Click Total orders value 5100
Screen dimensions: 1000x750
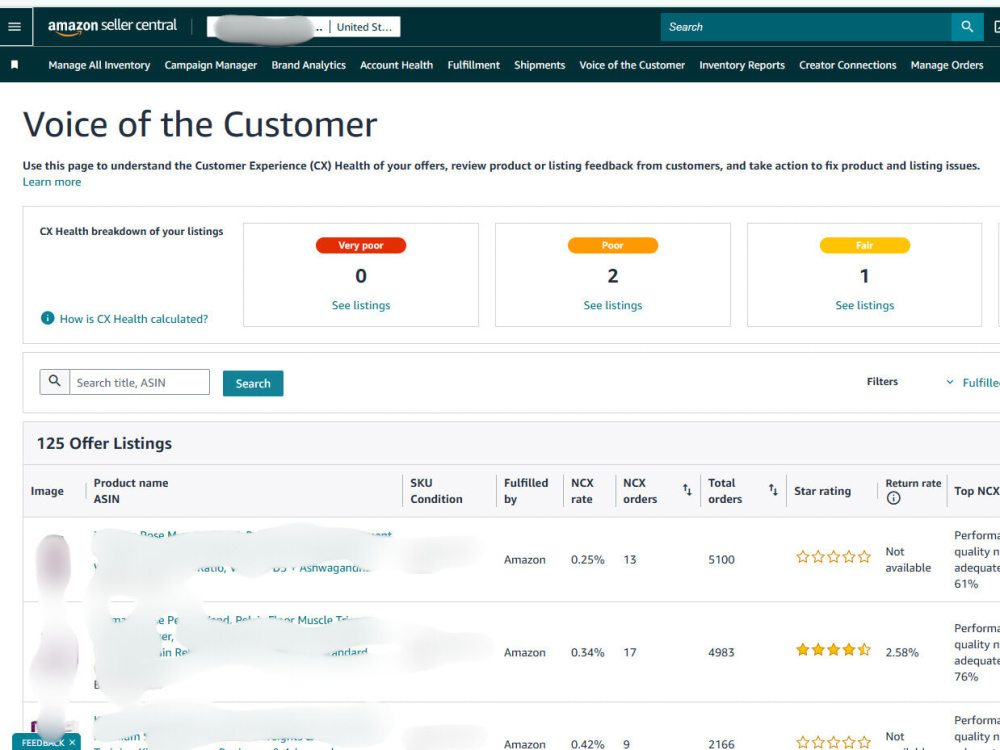721,559
